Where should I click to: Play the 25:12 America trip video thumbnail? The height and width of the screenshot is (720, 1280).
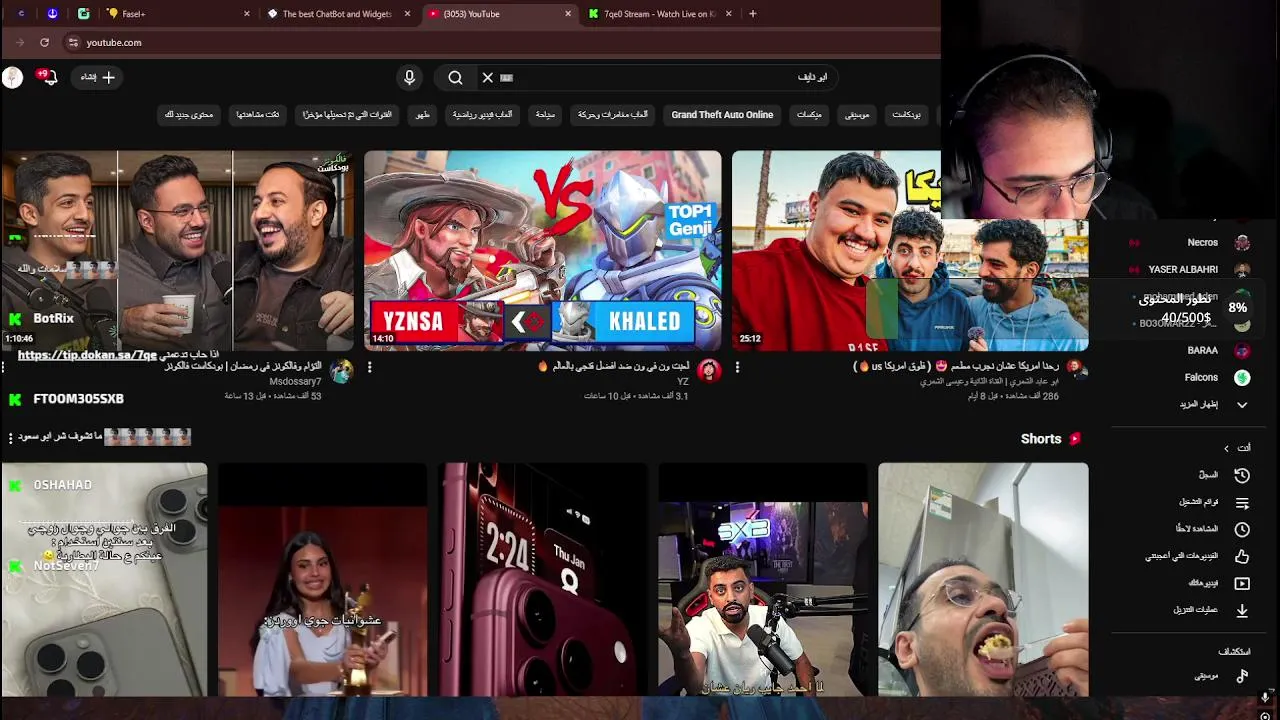pos(910,250)
